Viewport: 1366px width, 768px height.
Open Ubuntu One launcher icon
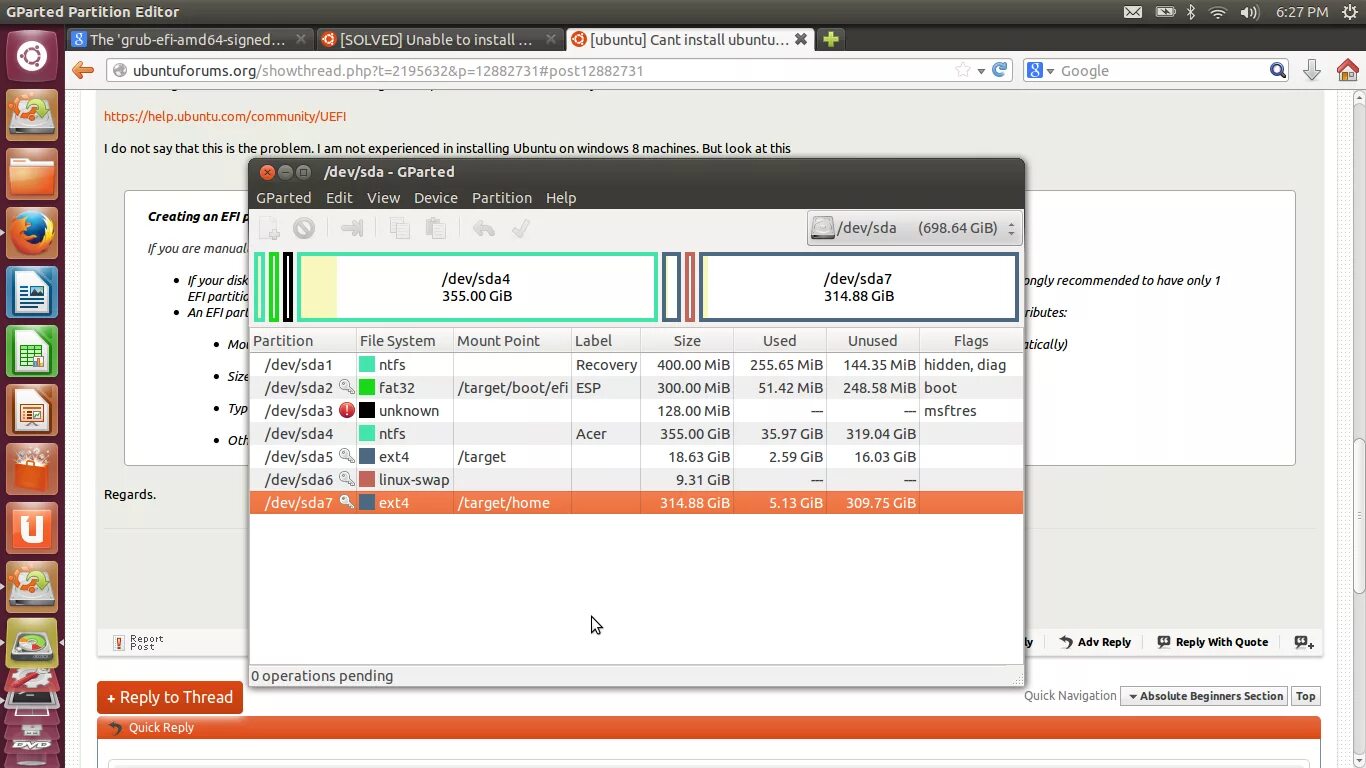(32, 528)
